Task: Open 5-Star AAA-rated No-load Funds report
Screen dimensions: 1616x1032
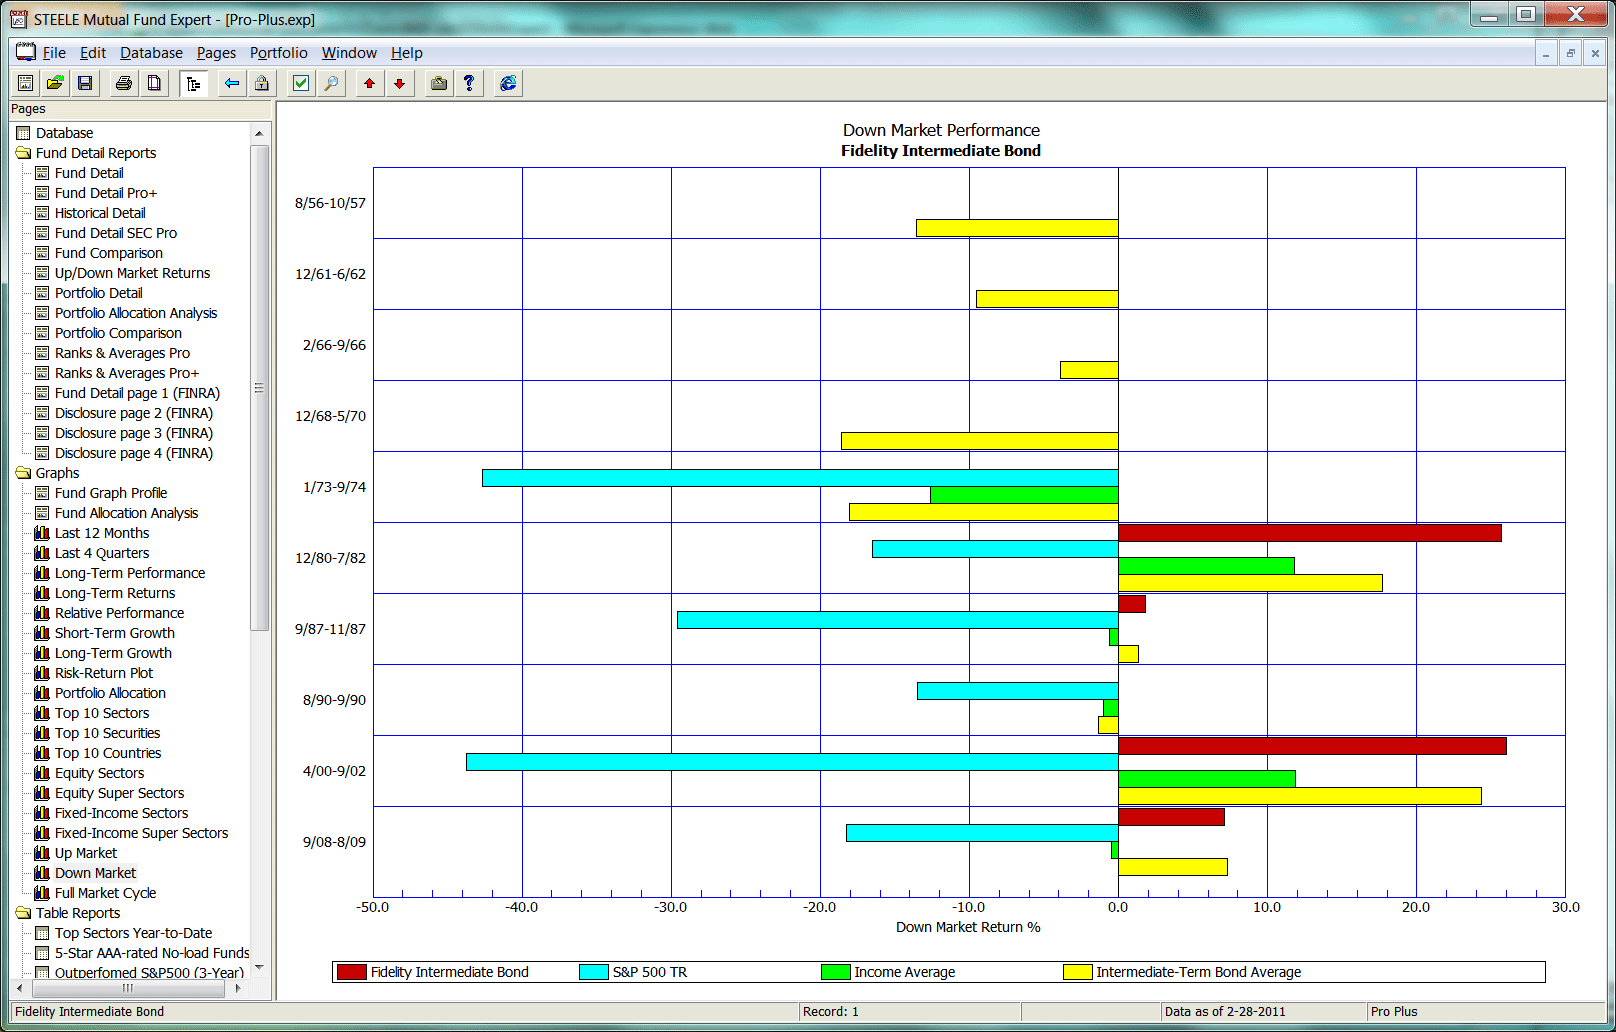Action: pyautogui.click(x=152, y=953)
